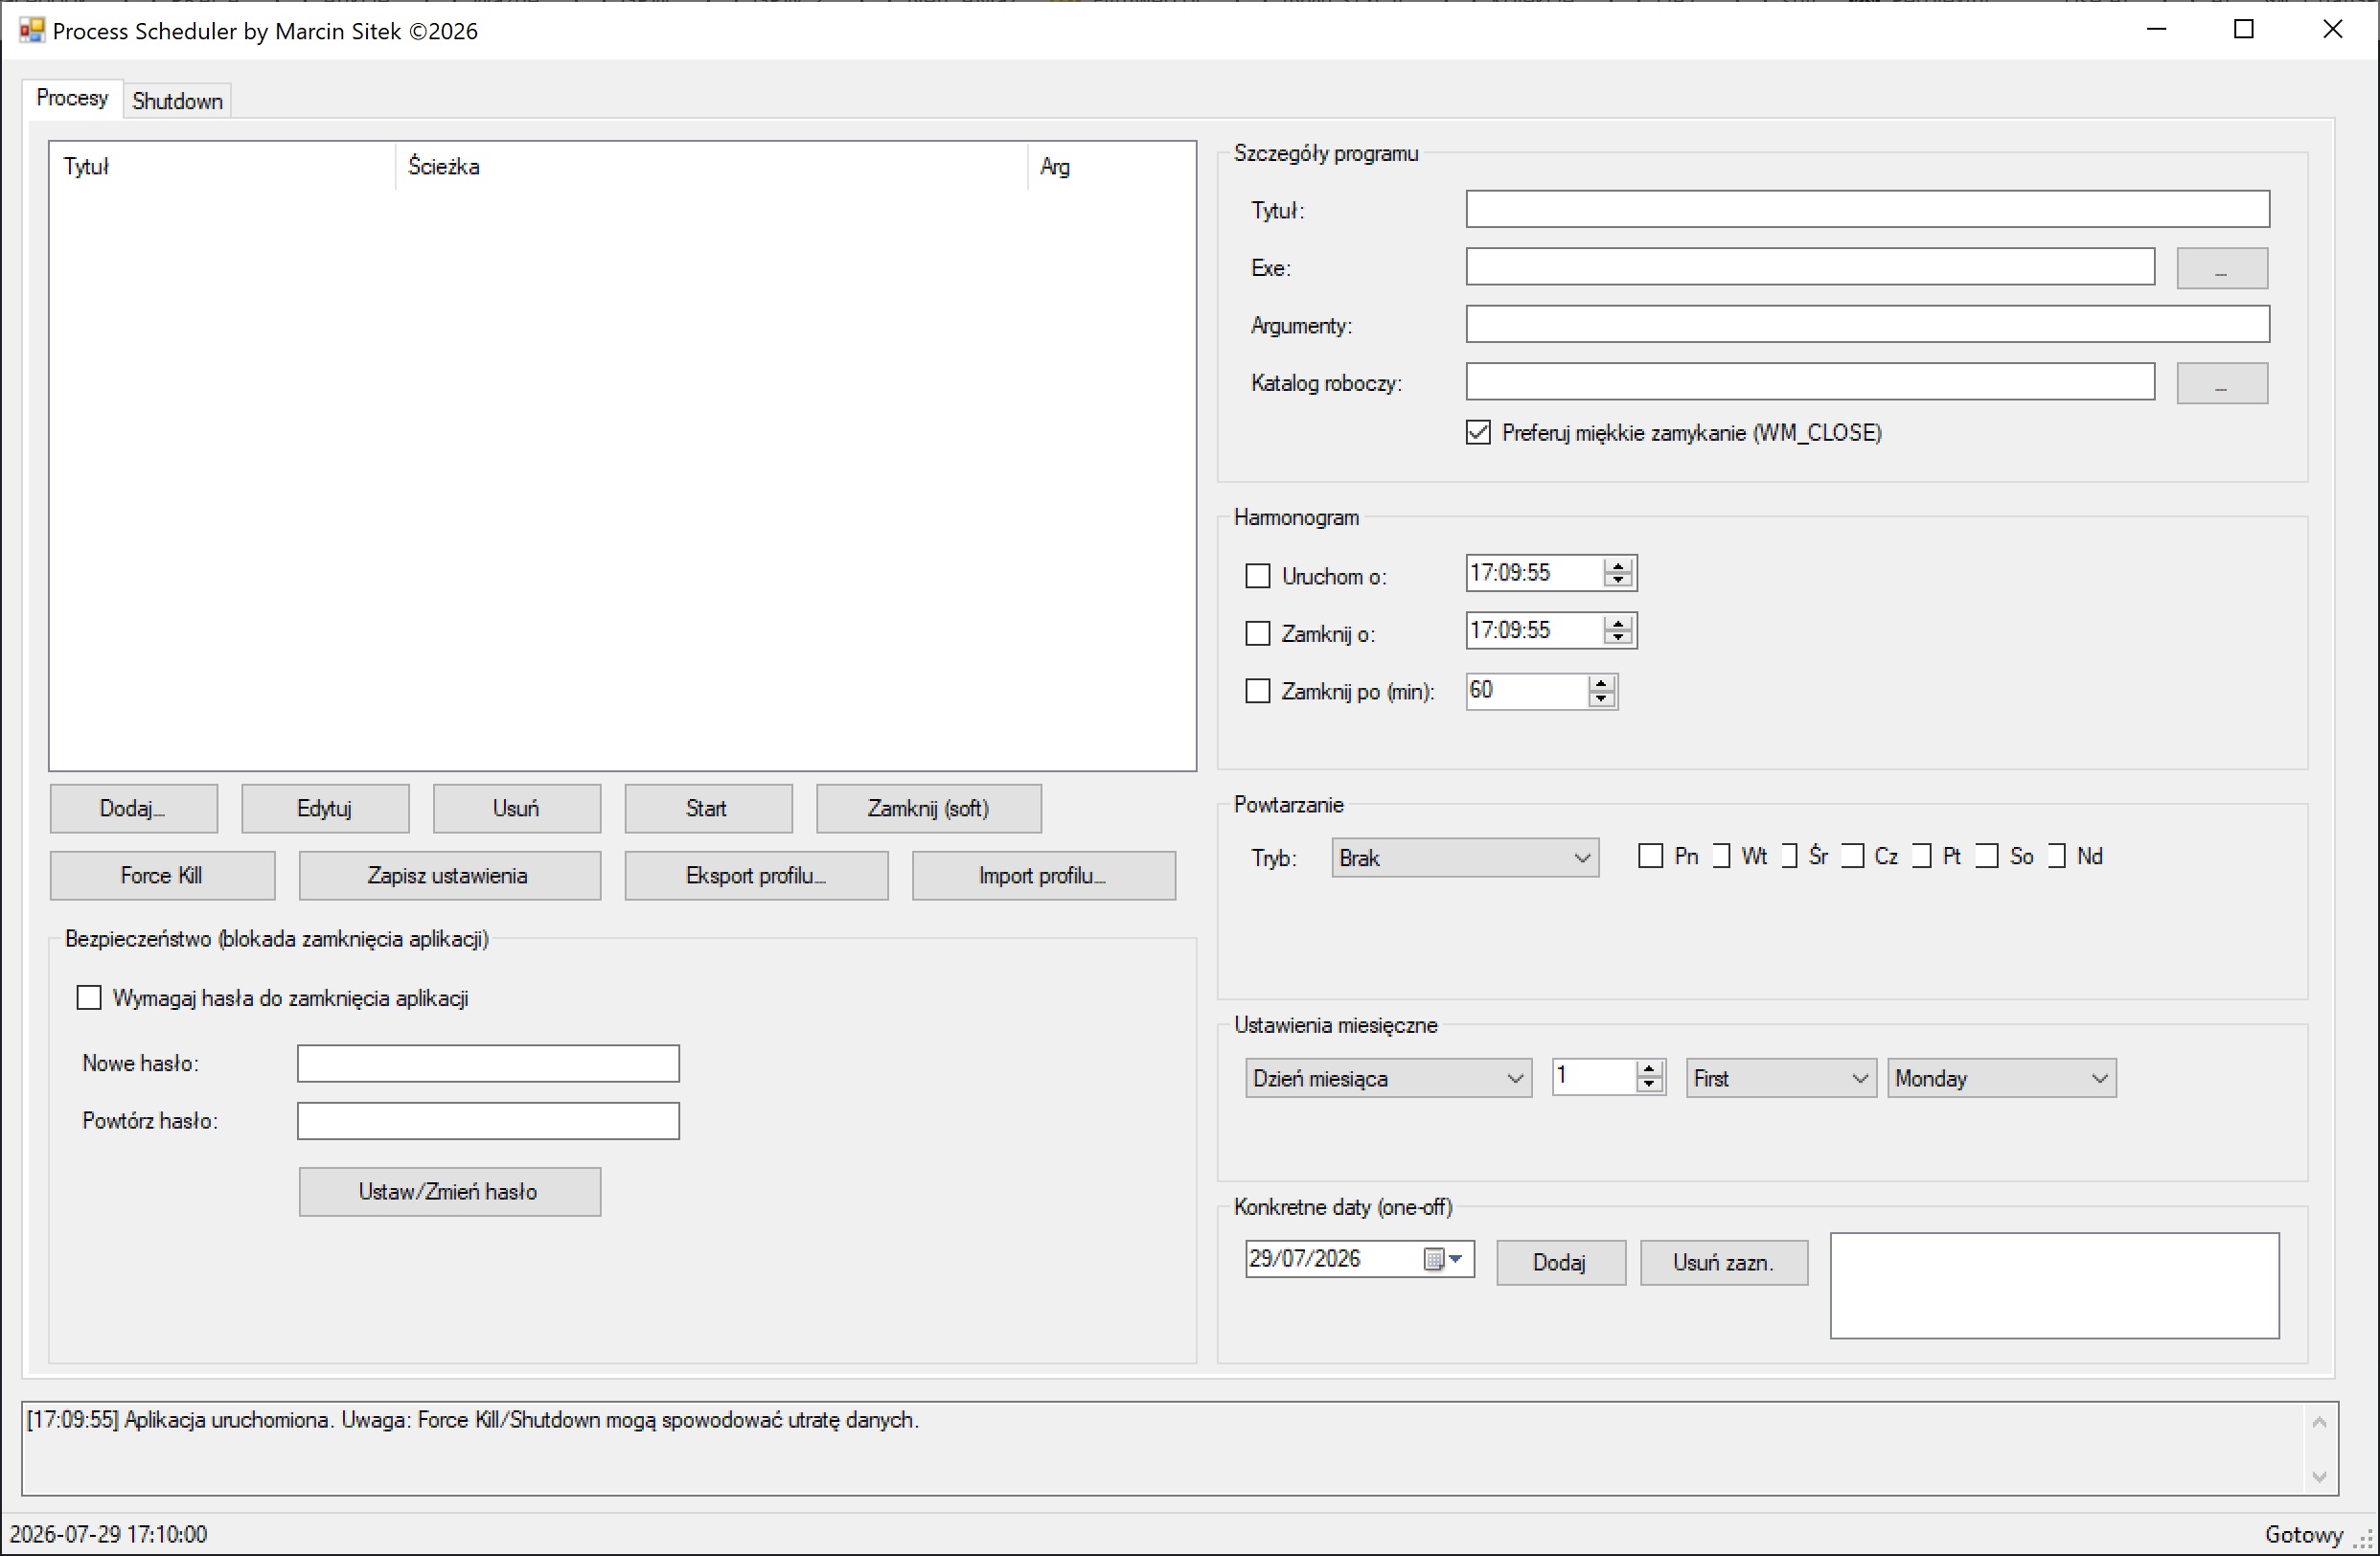The image size is (2380, 1556).
Task: Toggle the Cz weekday checkbox
Action: (1852, 857)
